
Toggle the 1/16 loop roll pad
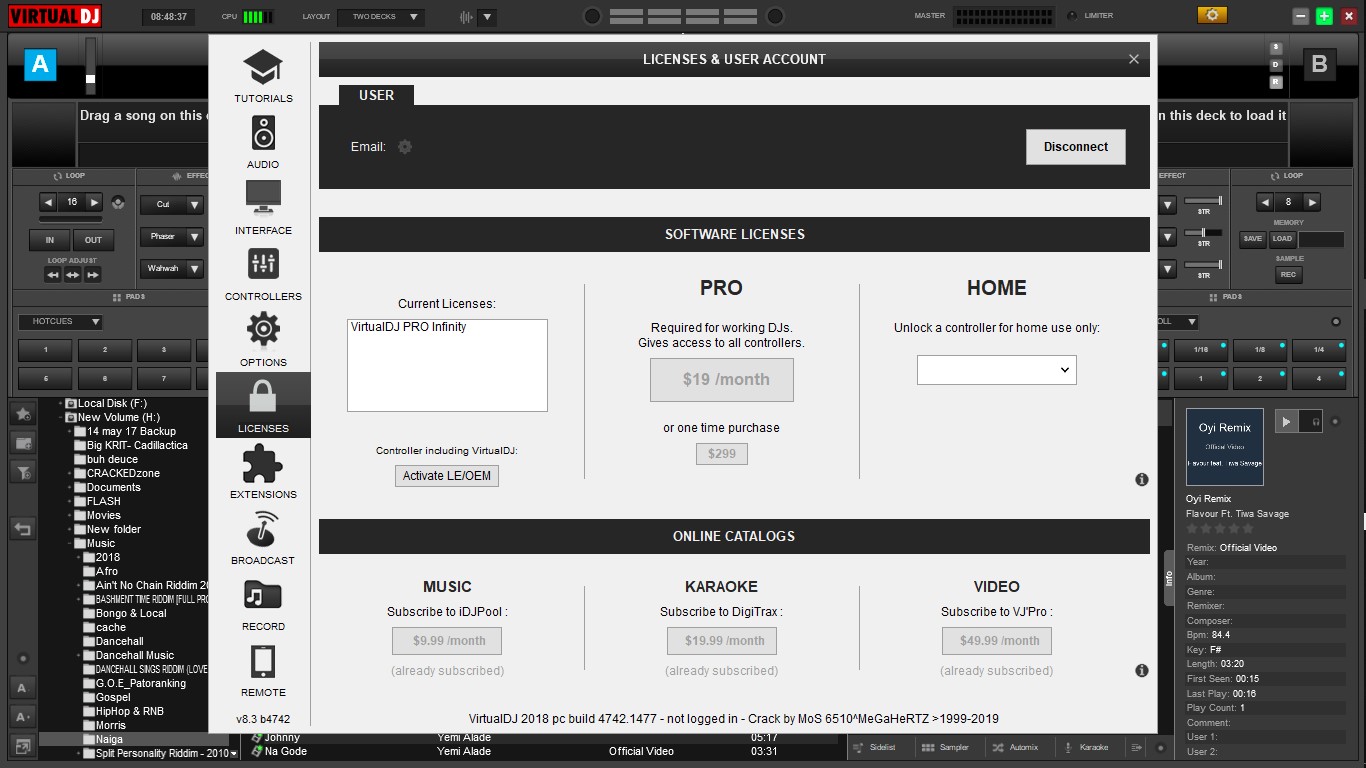click(x=1201, y=350)
